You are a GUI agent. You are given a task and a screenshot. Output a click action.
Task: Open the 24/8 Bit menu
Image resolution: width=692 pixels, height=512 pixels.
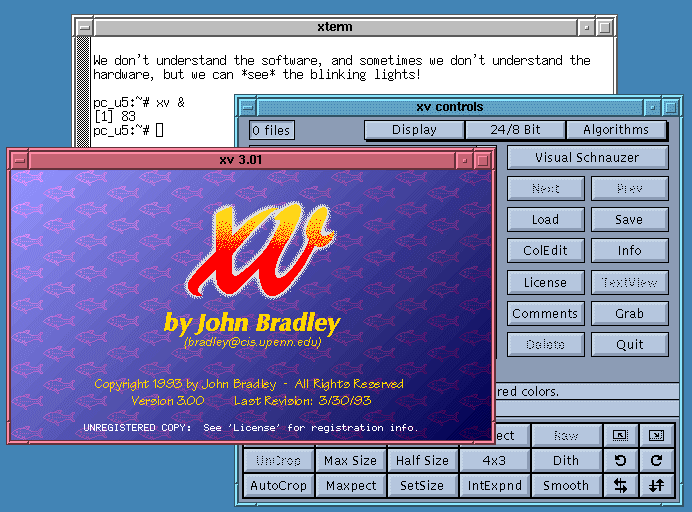(x=515, y=130)
